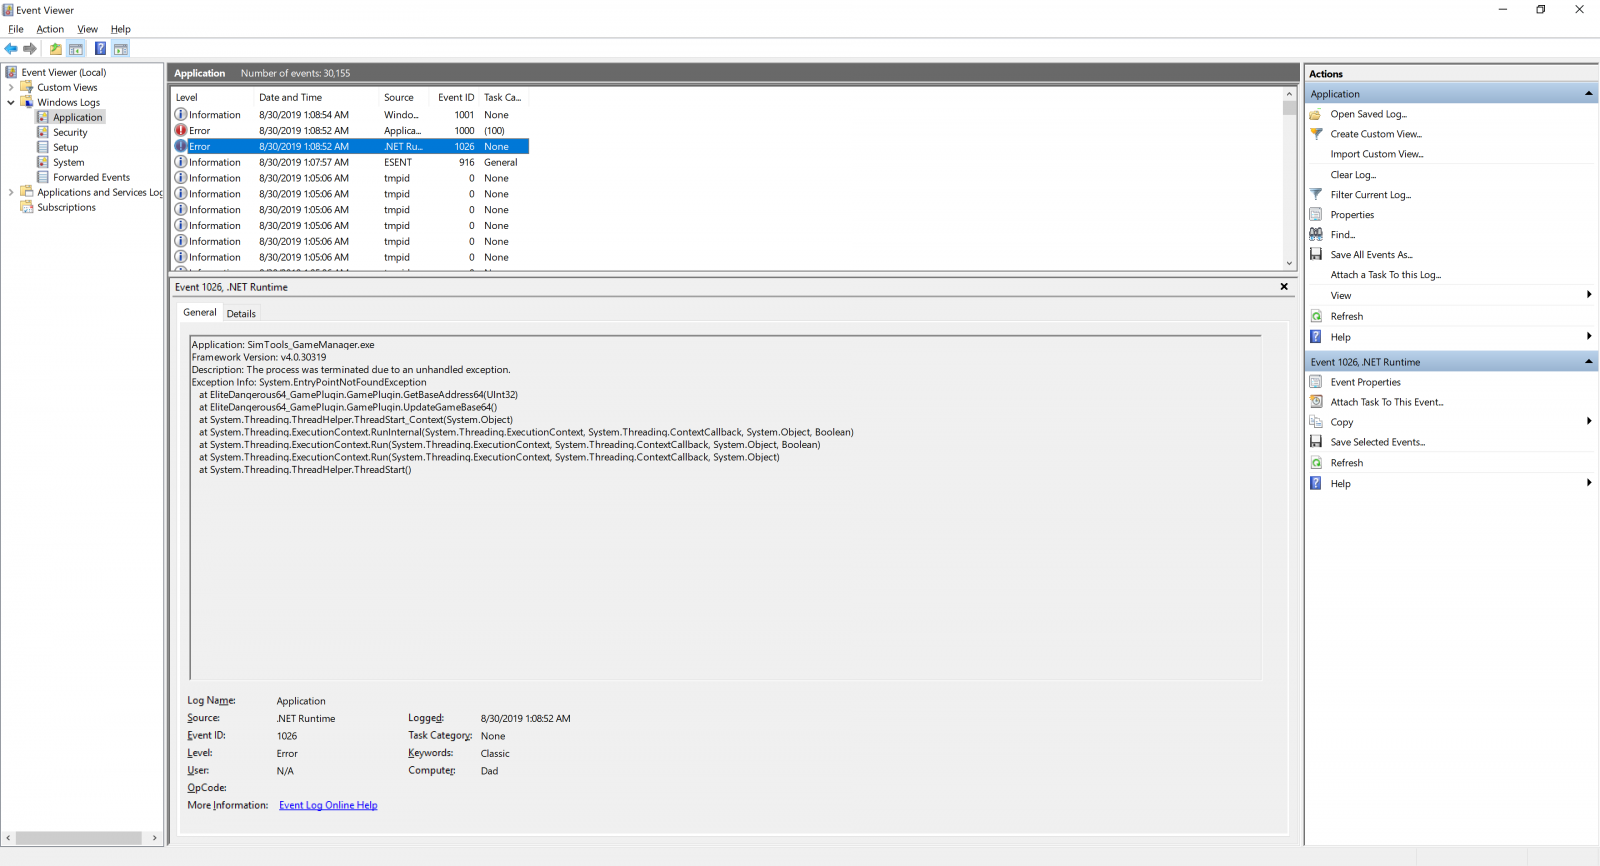Collapse the Application actions section

point(1588,94)
